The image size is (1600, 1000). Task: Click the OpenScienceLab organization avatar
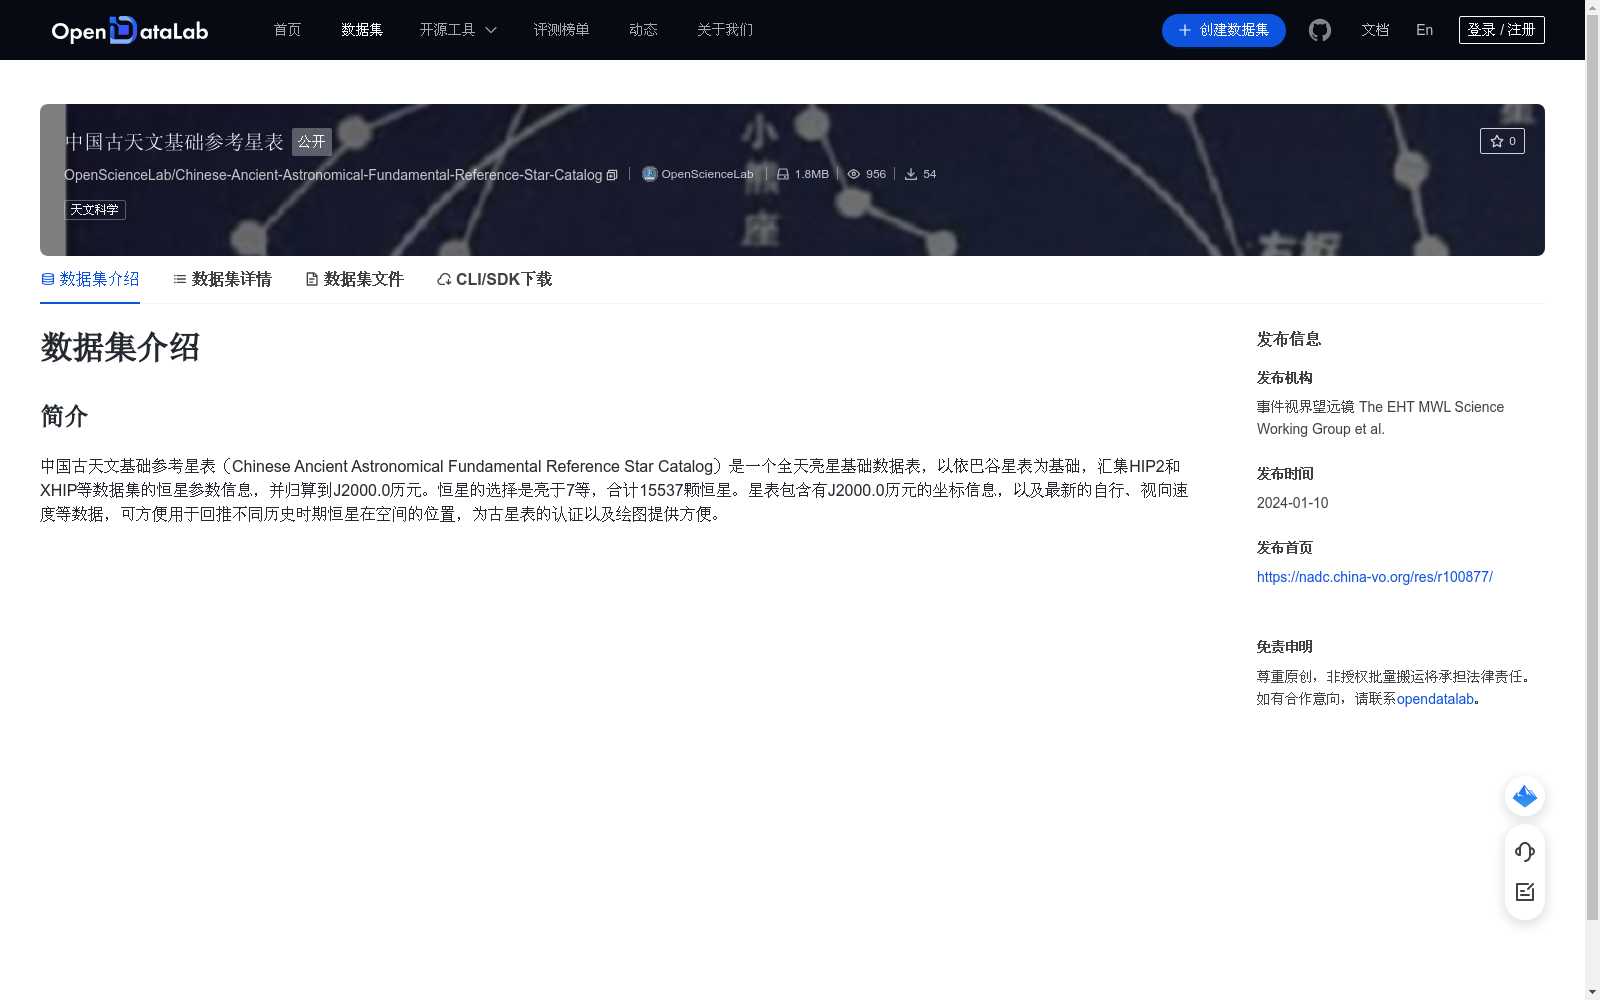649,173
